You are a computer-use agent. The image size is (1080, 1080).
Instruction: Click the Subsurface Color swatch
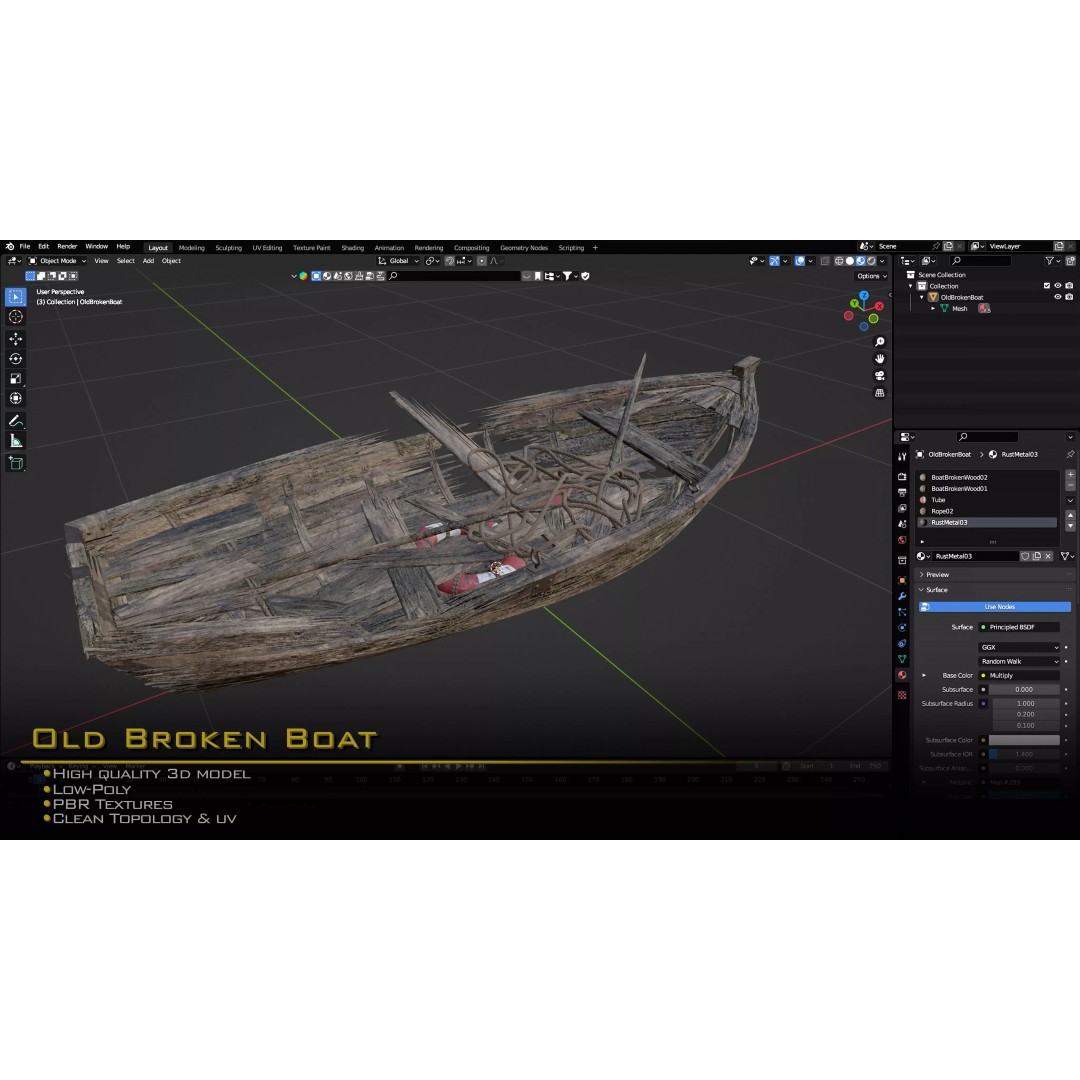(x=1024, y=740)
